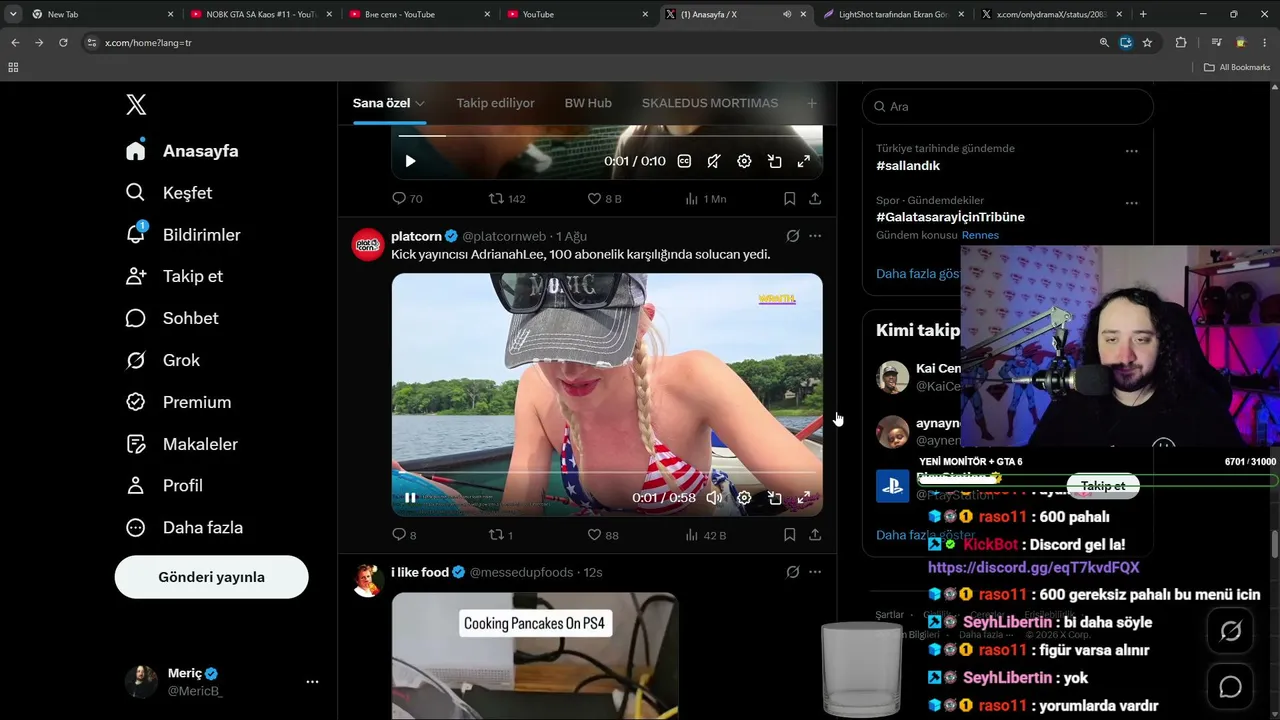Image resolution: width=1280 pixels, height=720 pixels.
Task: Bookmark the platcorn post
Action: 789,535
